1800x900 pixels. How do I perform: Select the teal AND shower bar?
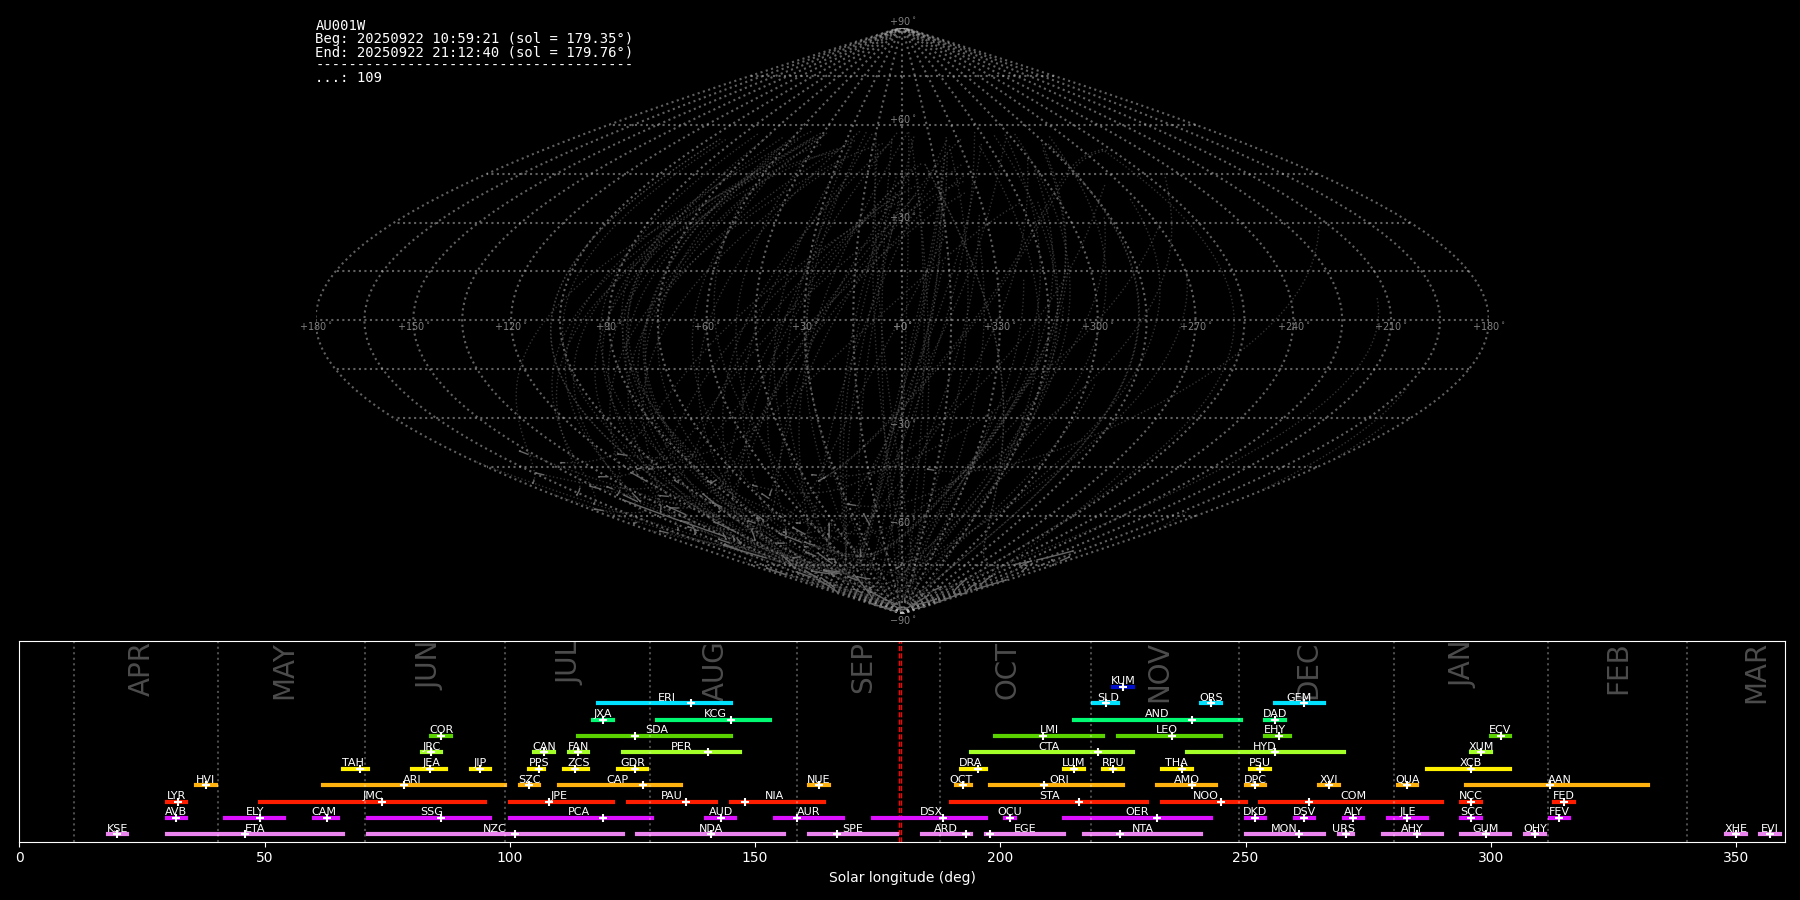[x=1157, y=720]
